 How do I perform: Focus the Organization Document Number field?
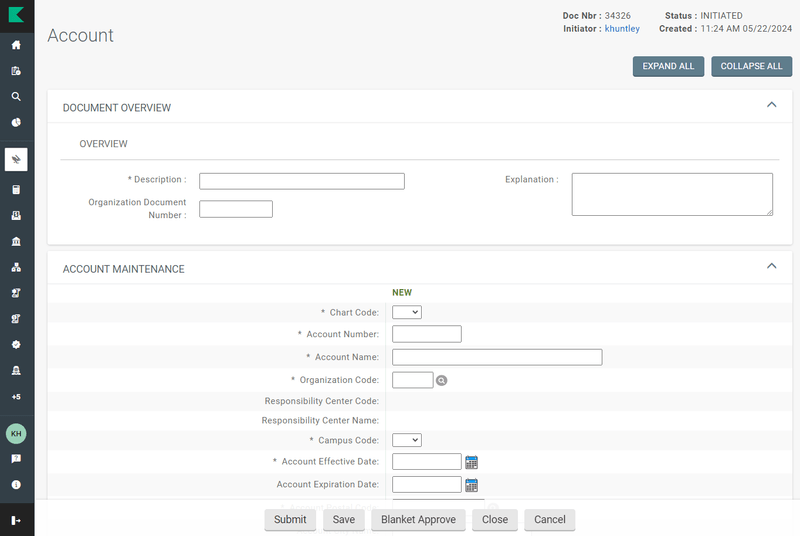point(236,209)
